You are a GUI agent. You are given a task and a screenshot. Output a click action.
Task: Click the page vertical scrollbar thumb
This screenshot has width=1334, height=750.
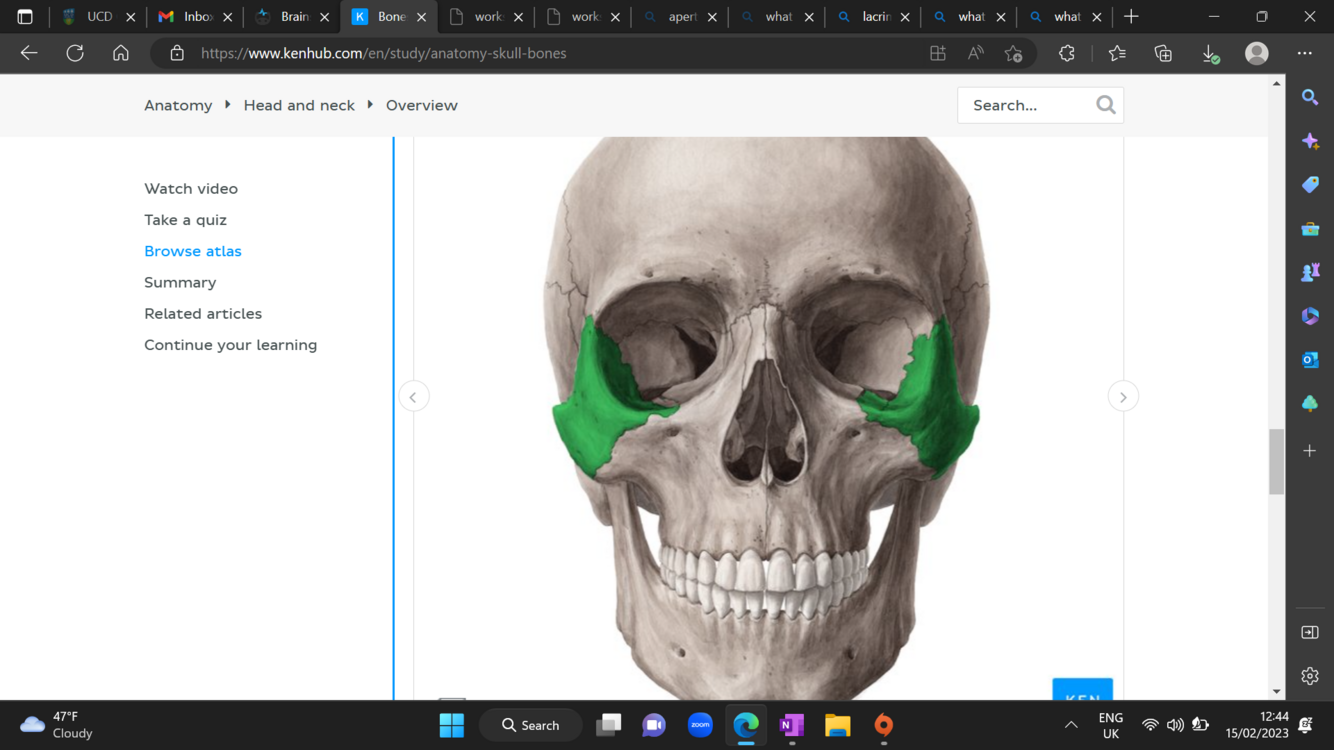pos(1276,461)
